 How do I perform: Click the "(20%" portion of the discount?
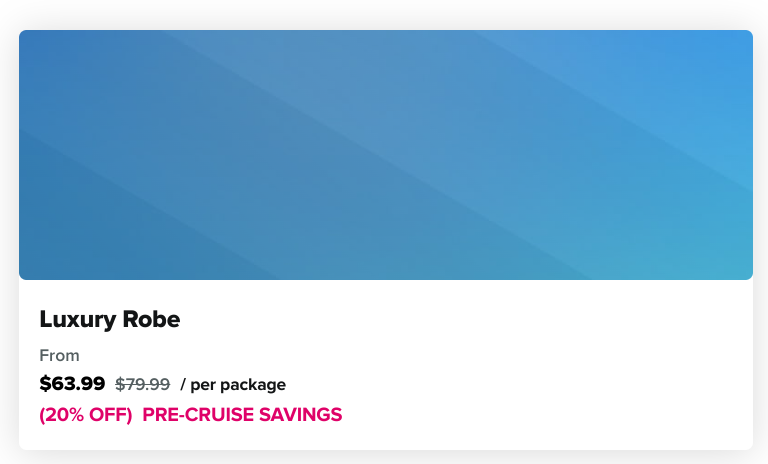coord(62,415)
